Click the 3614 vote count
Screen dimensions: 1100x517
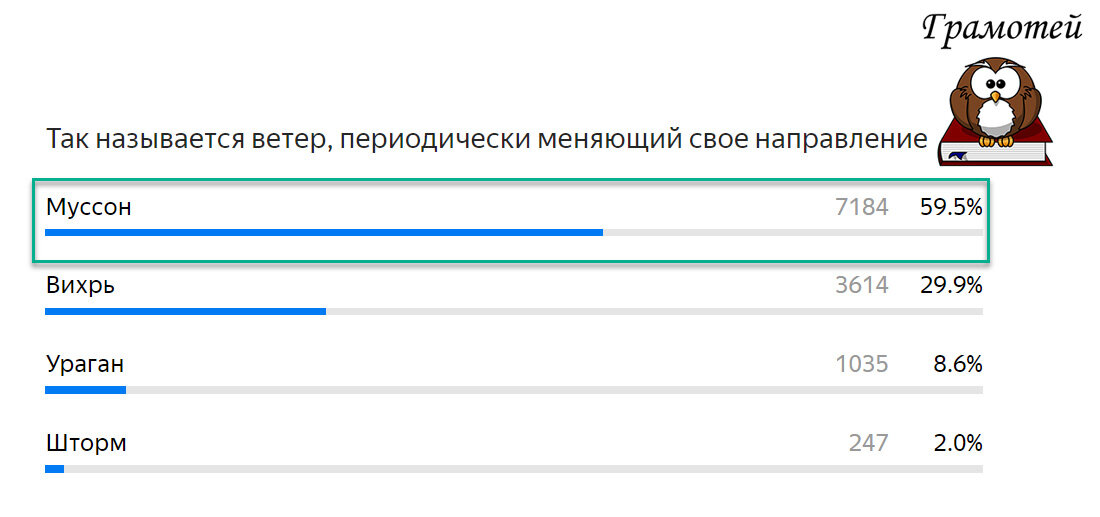(x=861, y=286)
